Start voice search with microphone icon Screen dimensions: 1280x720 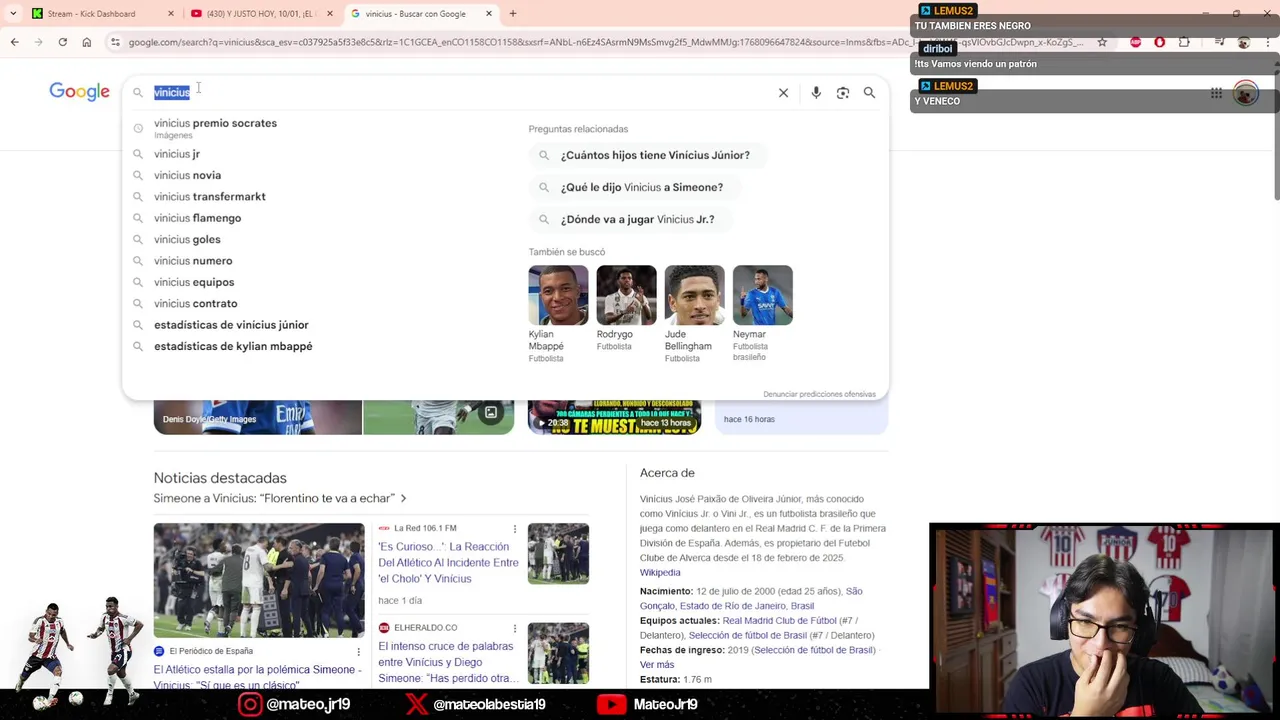click(x=816, y=93)
